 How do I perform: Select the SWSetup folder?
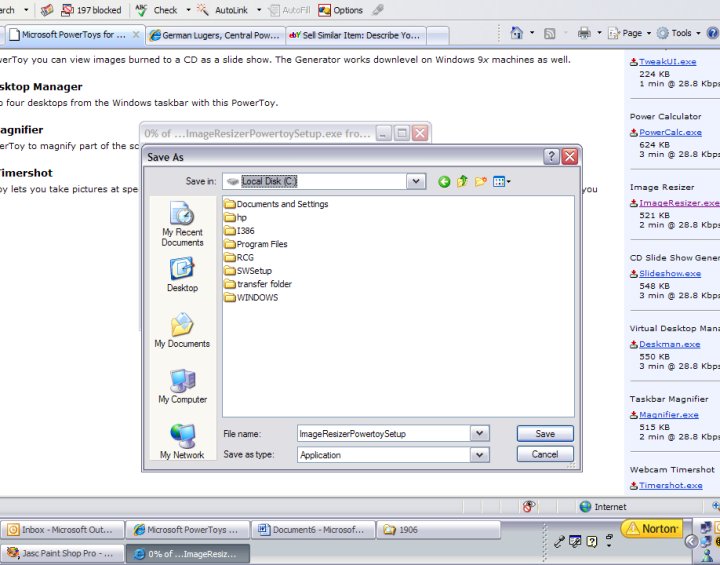click(x=248, y=271)
